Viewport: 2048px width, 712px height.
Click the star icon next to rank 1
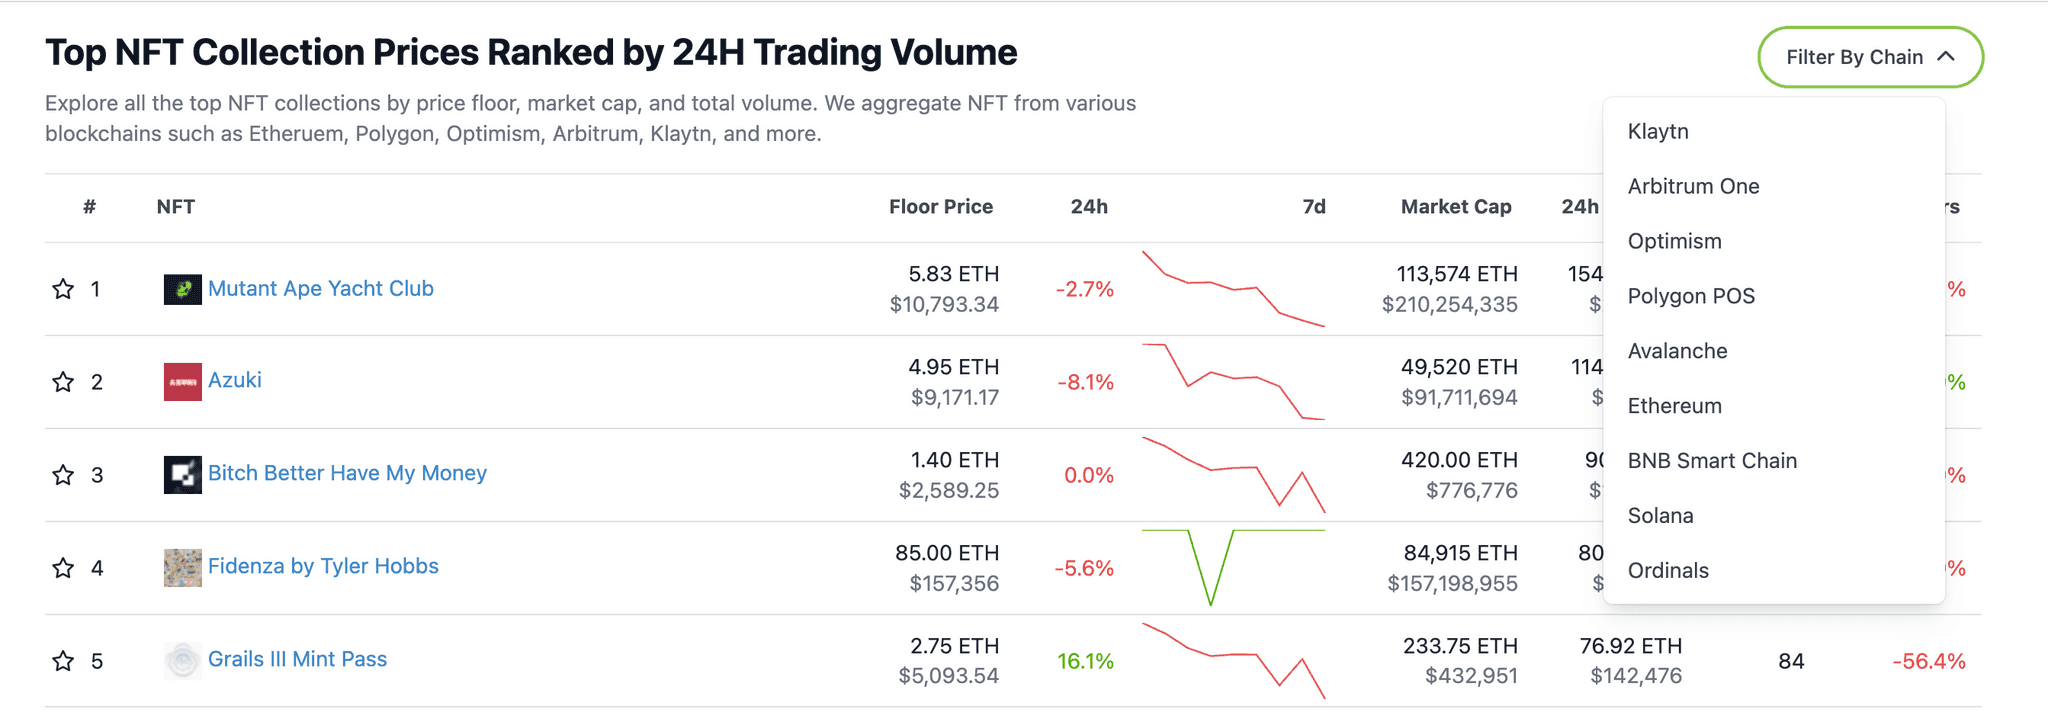point(62,289)
